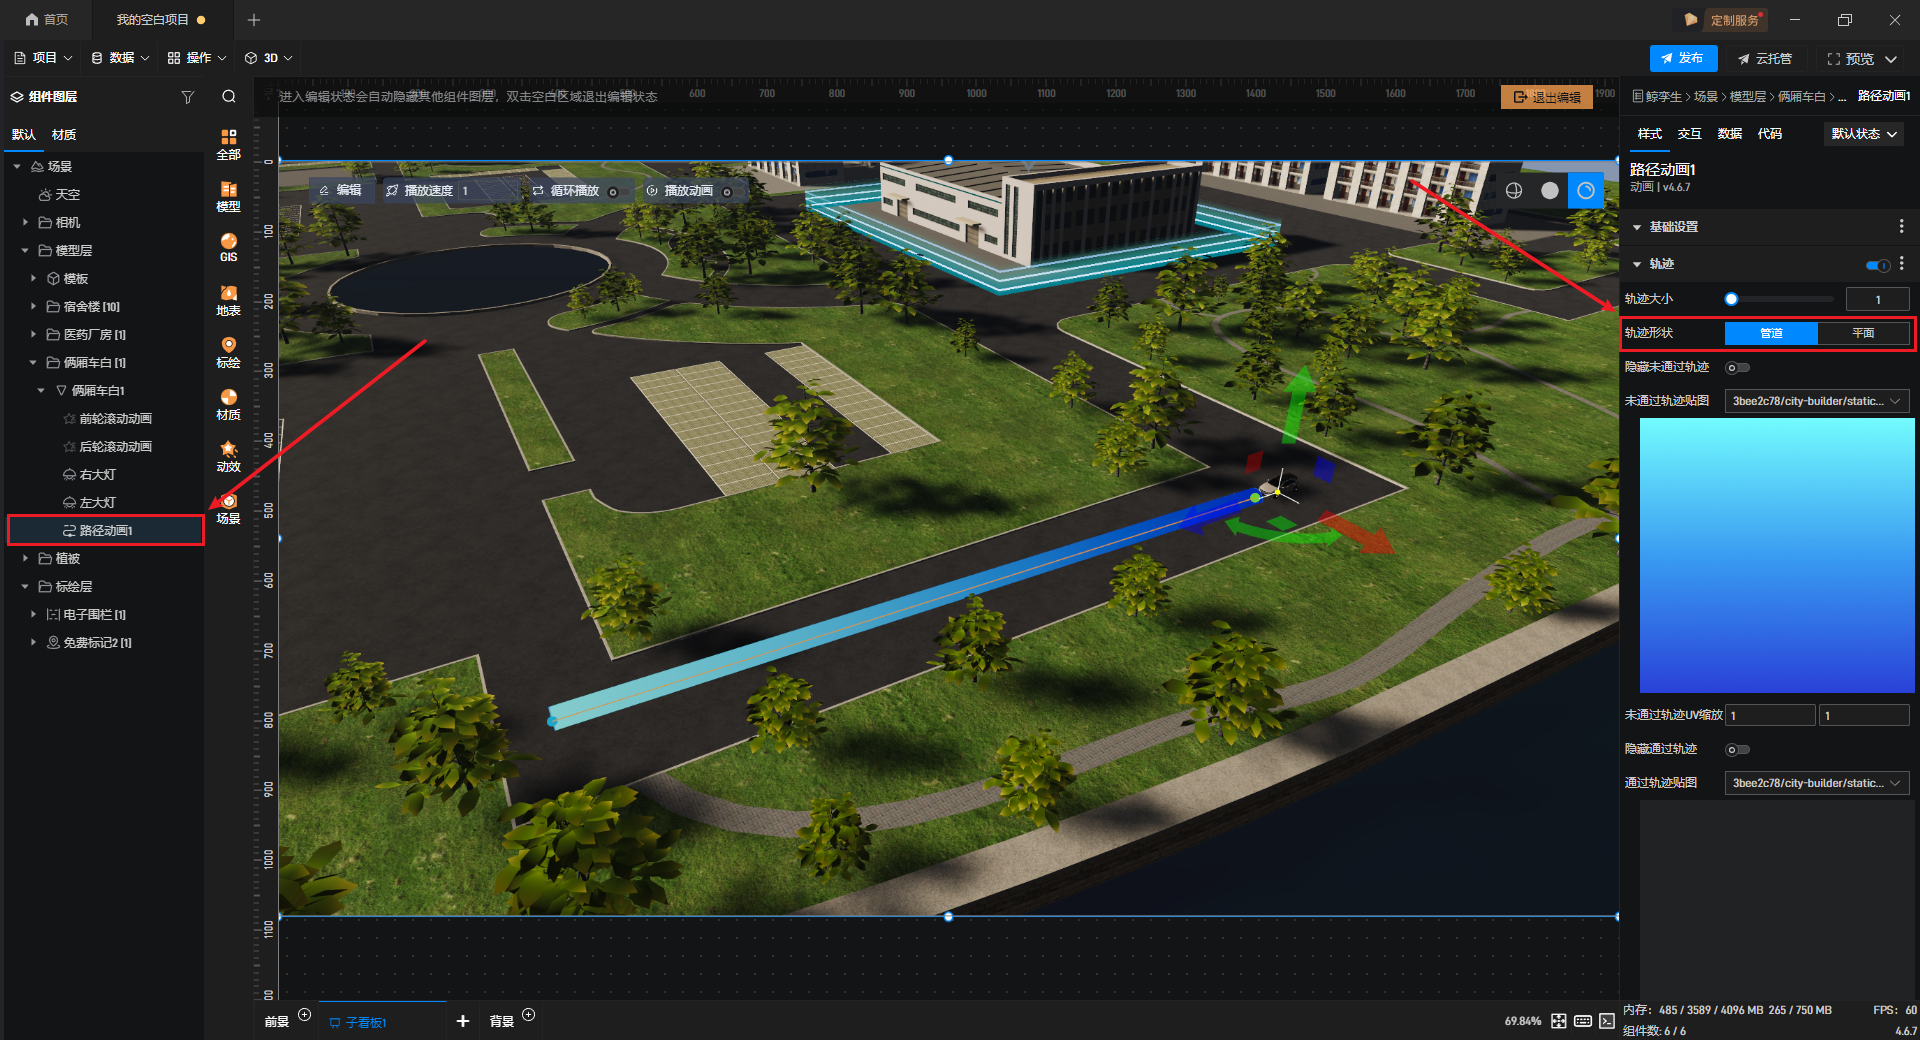This screenshot has height=1040, width=1920.
Task: Open the 动效 component category
Action: coord(229,456)
